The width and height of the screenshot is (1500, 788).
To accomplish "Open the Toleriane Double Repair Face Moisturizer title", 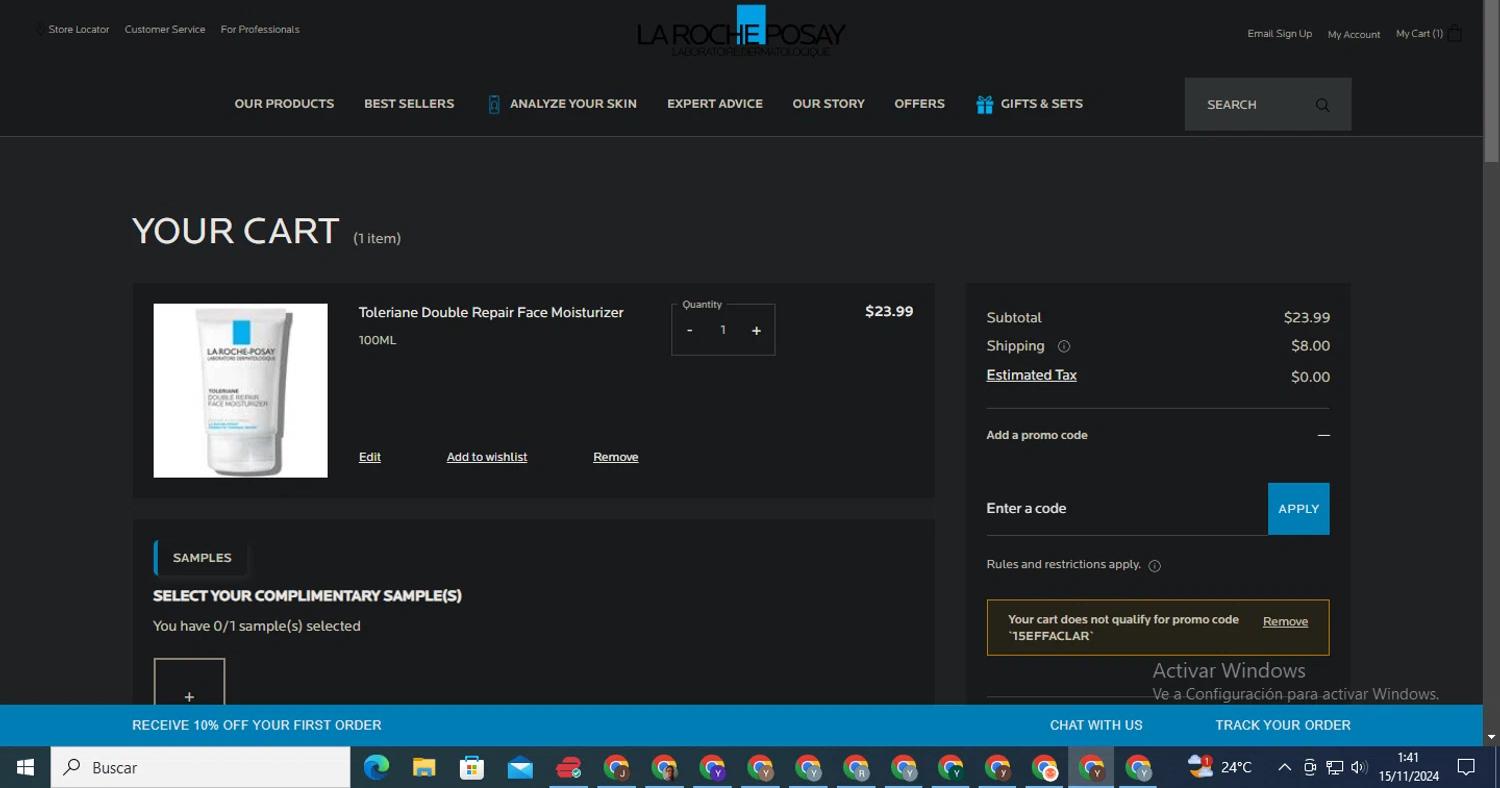I will [491, 313].
